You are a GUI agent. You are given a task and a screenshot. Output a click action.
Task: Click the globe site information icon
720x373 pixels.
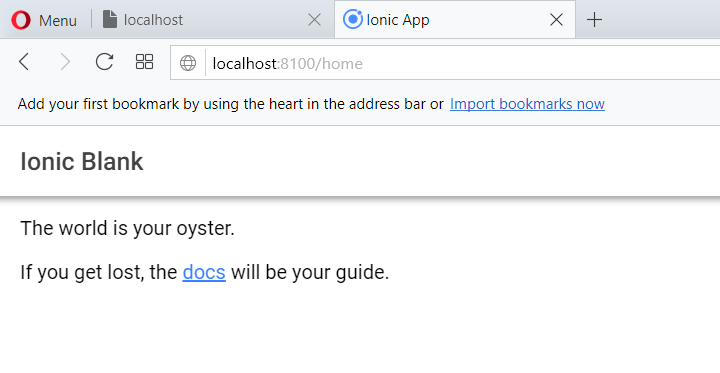[188, 63]
